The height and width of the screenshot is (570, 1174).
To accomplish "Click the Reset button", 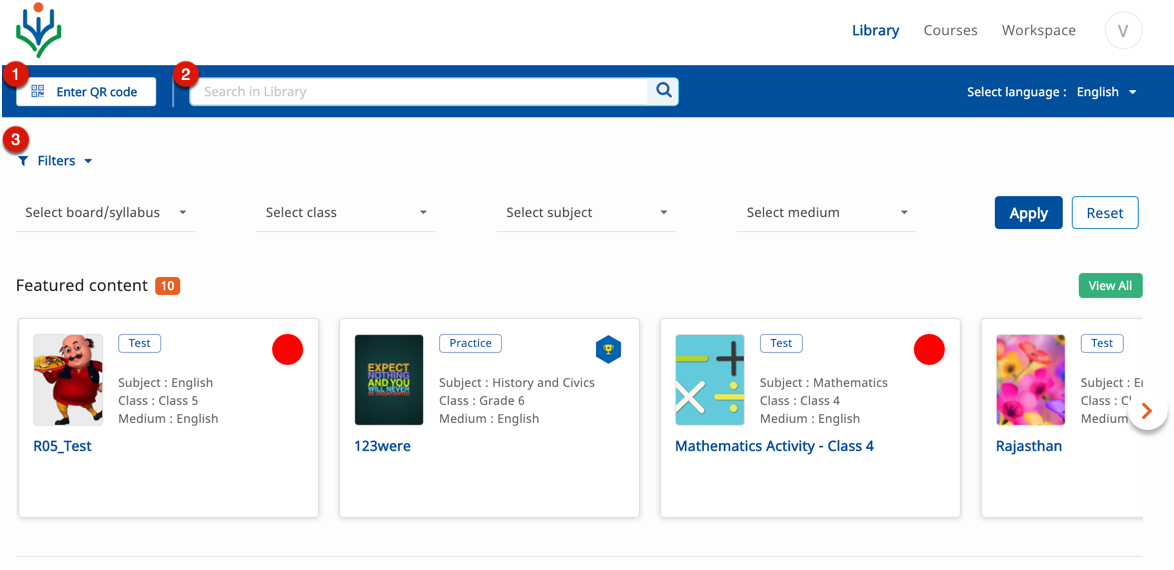I will (x=1104, y=213).
